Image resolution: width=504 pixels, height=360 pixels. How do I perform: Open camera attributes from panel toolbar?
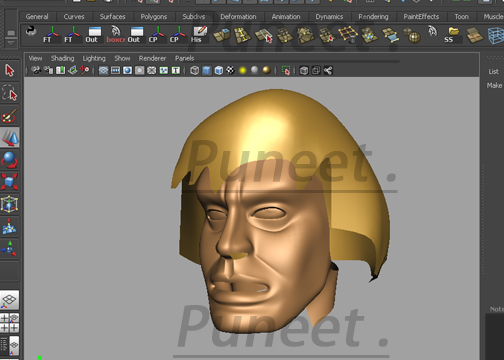pyautogui.click(x=49, y=70)
